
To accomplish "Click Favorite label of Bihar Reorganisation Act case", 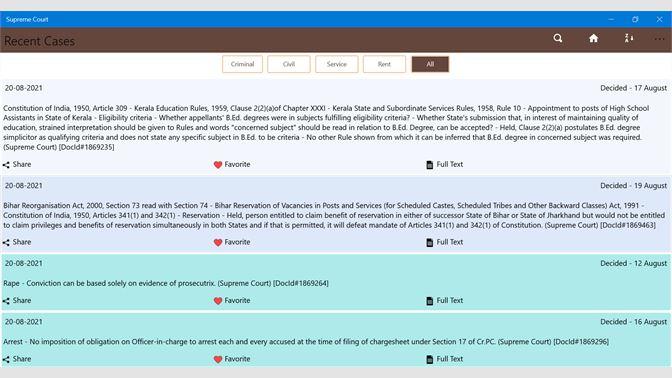I will click(237, 242).
